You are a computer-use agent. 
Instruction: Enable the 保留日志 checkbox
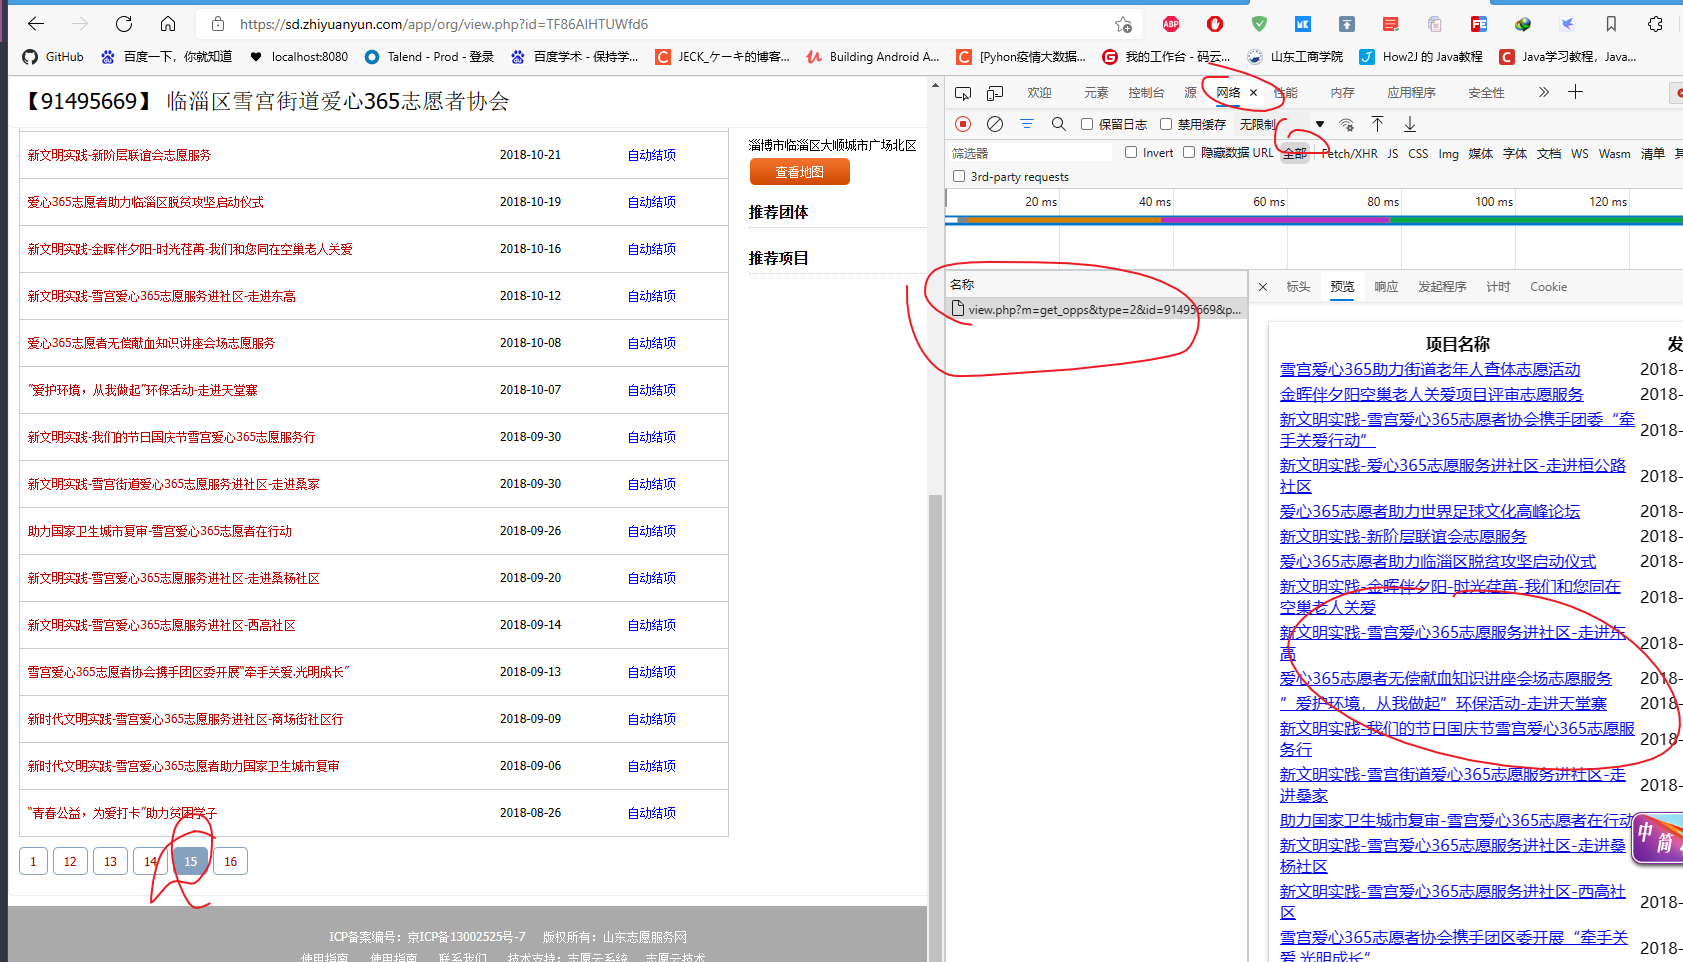1087,124
